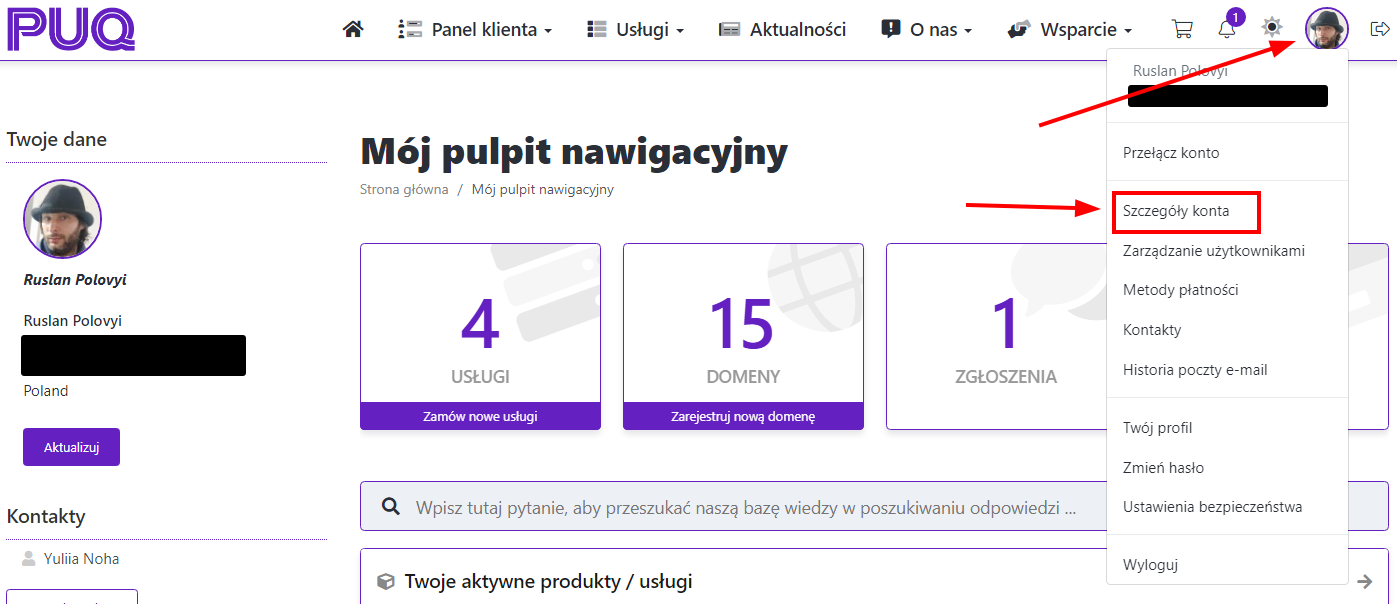This screenshot has width=1397, height=604.
Task: Click the user avatar in the top bar
Action: pos(1327,28)
